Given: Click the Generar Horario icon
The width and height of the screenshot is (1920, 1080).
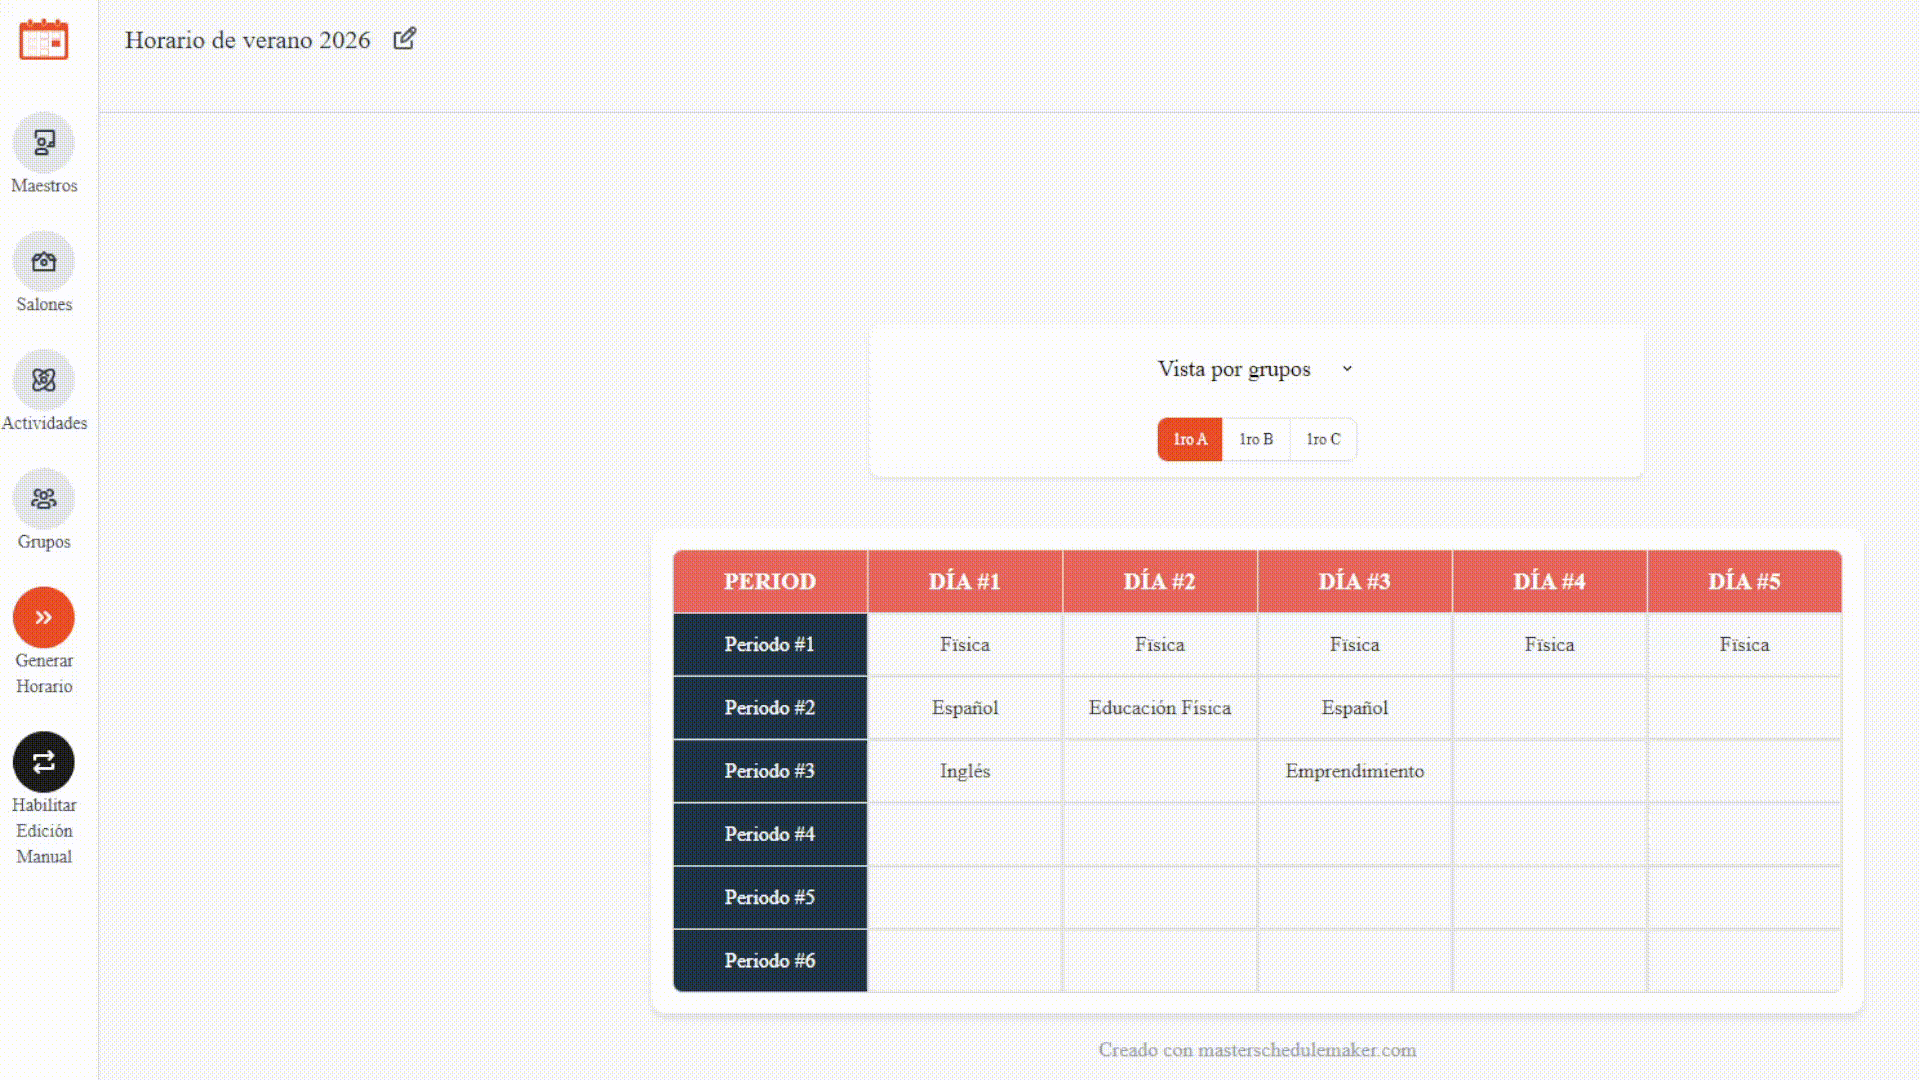Looking at the screenshot, I should pyautogui.click(x=44, y=619).
